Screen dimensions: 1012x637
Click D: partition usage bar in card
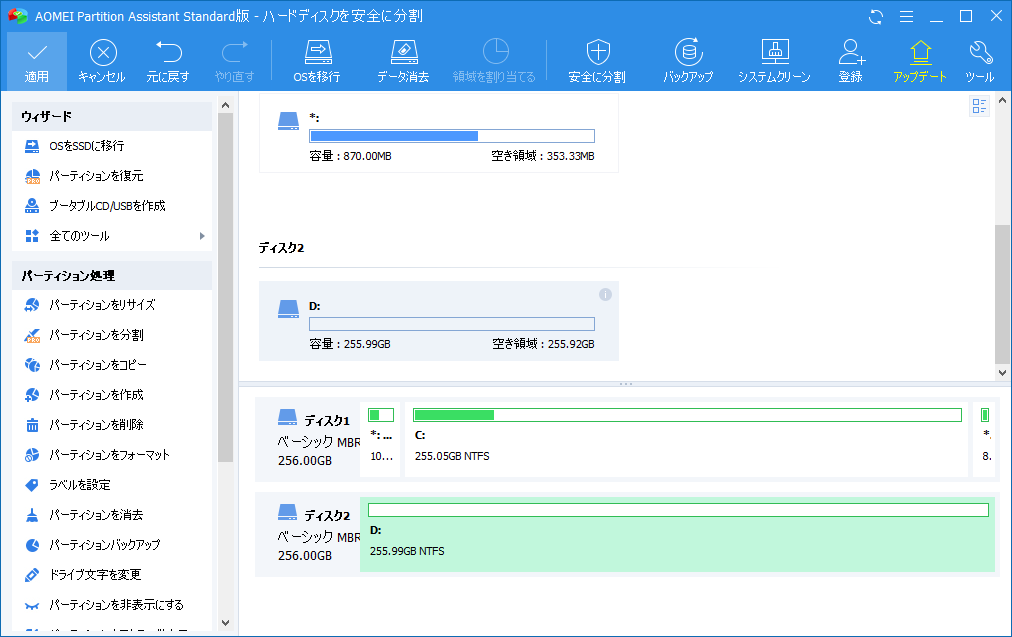pyautogui.click(x=452, y=324)
